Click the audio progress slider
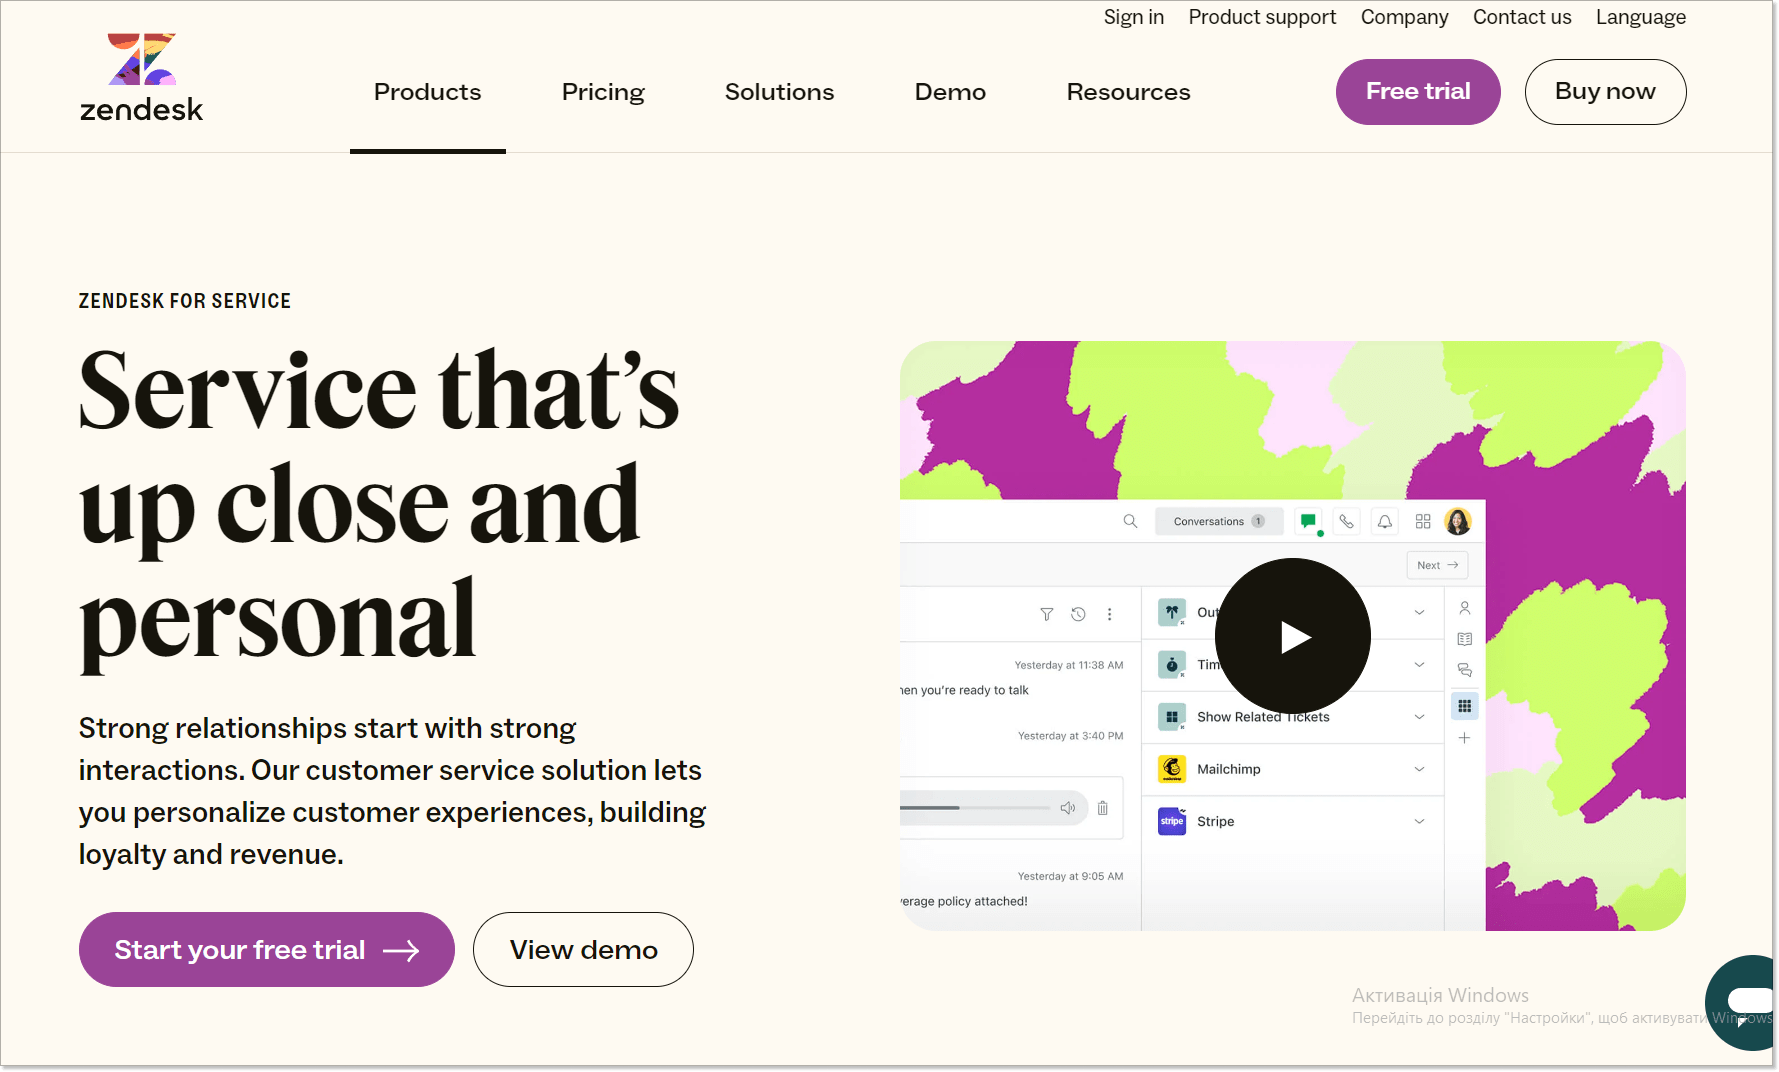1779x1072 pixels. coord(975,807)
